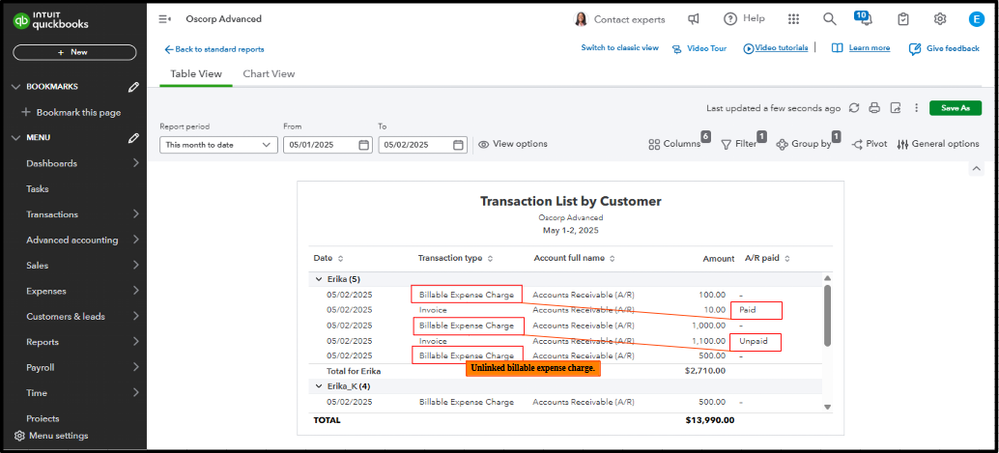Image resolution: width=999 pixels, height=453 pixels.
Task: Open the tasks clipboard icon
Action: point(903,19)
